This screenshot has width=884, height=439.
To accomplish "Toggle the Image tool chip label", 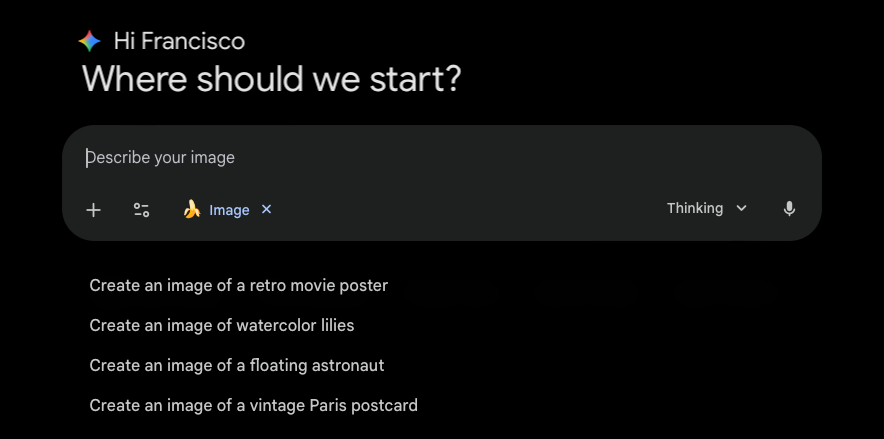I will click(229, 210).
